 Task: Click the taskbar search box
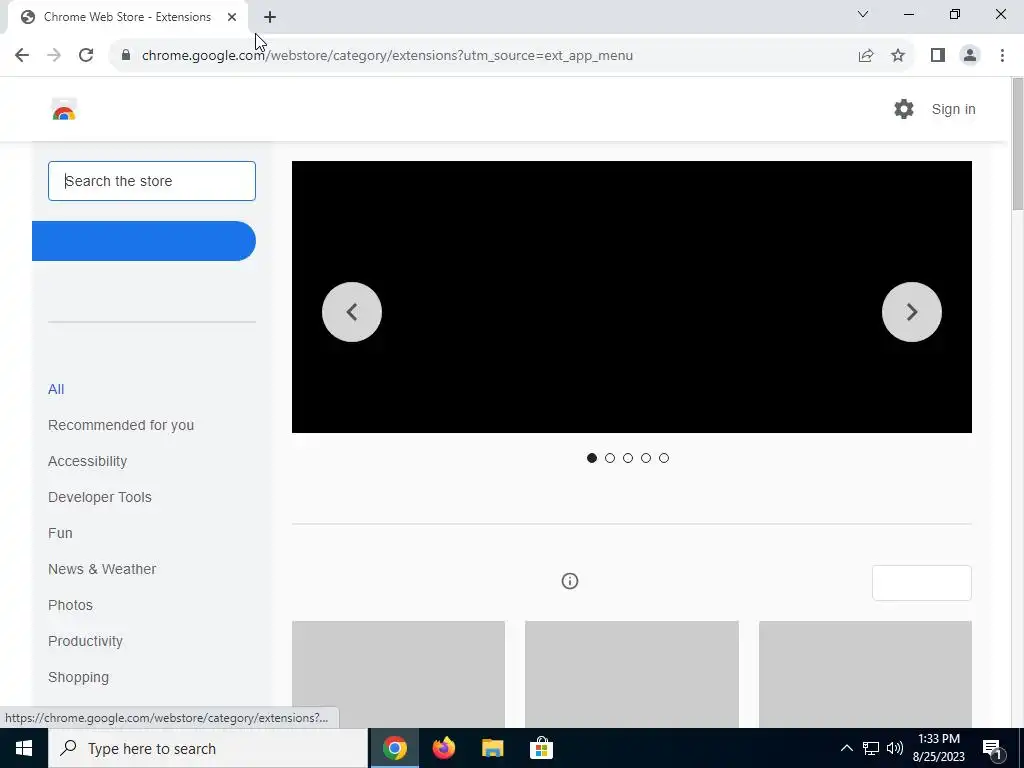(208, 748)
